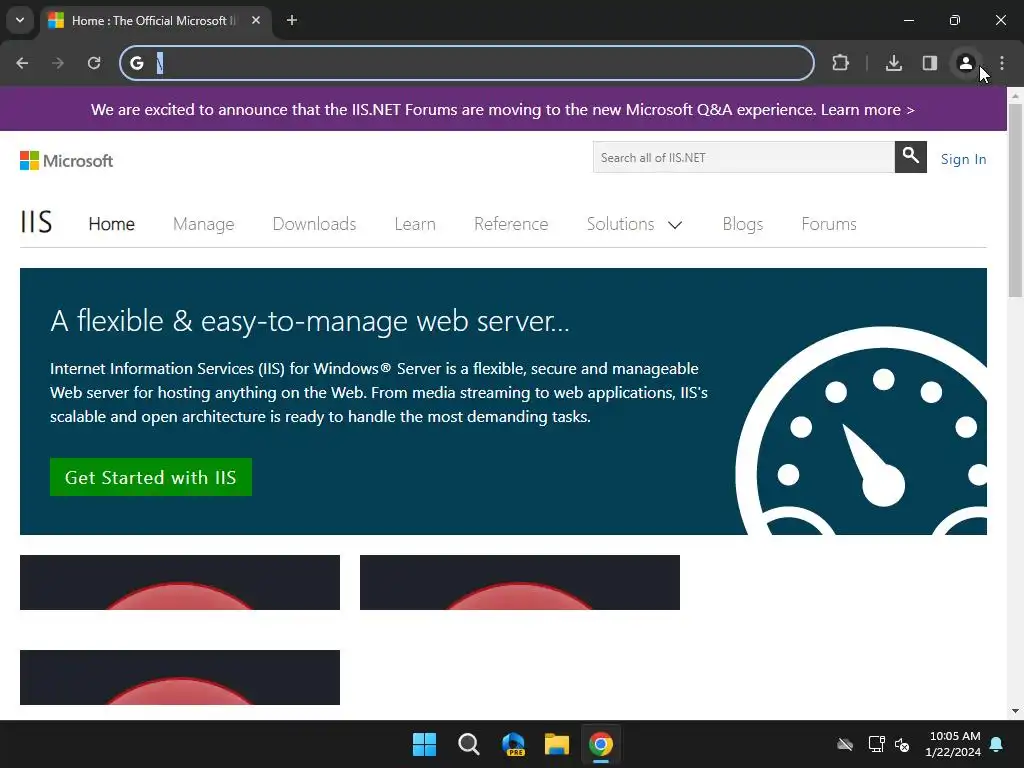The image size is (1024, 768).
Task: Open File Explorer from taskbar
Action: coord(557,744)
